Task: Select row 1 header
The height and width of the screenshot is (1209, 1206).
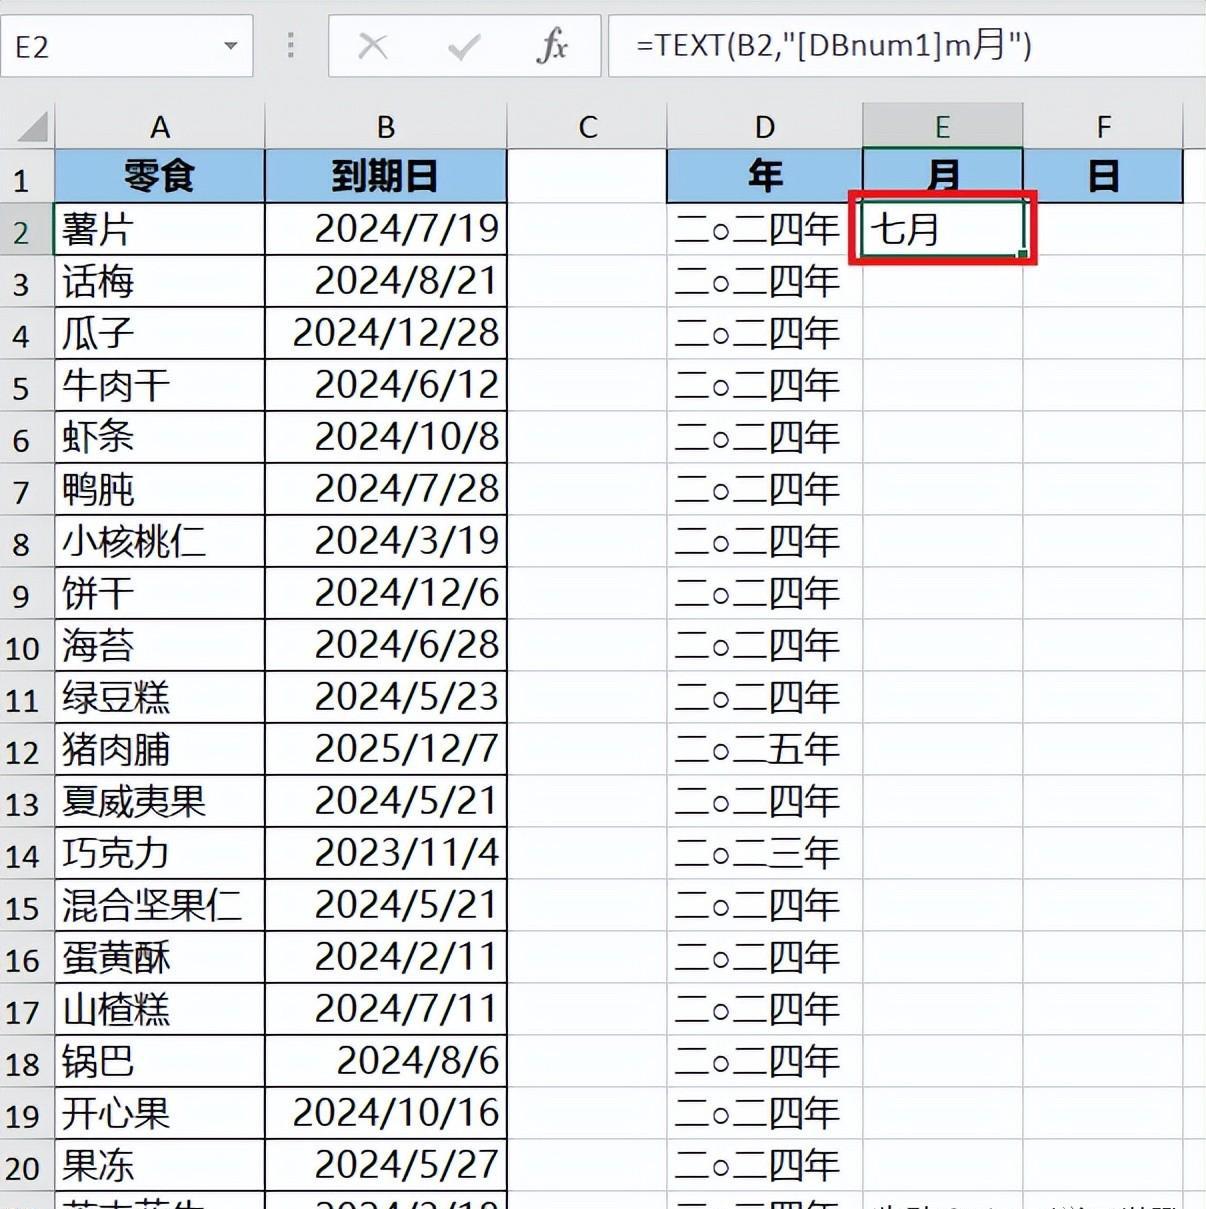Action: (27, 178)
